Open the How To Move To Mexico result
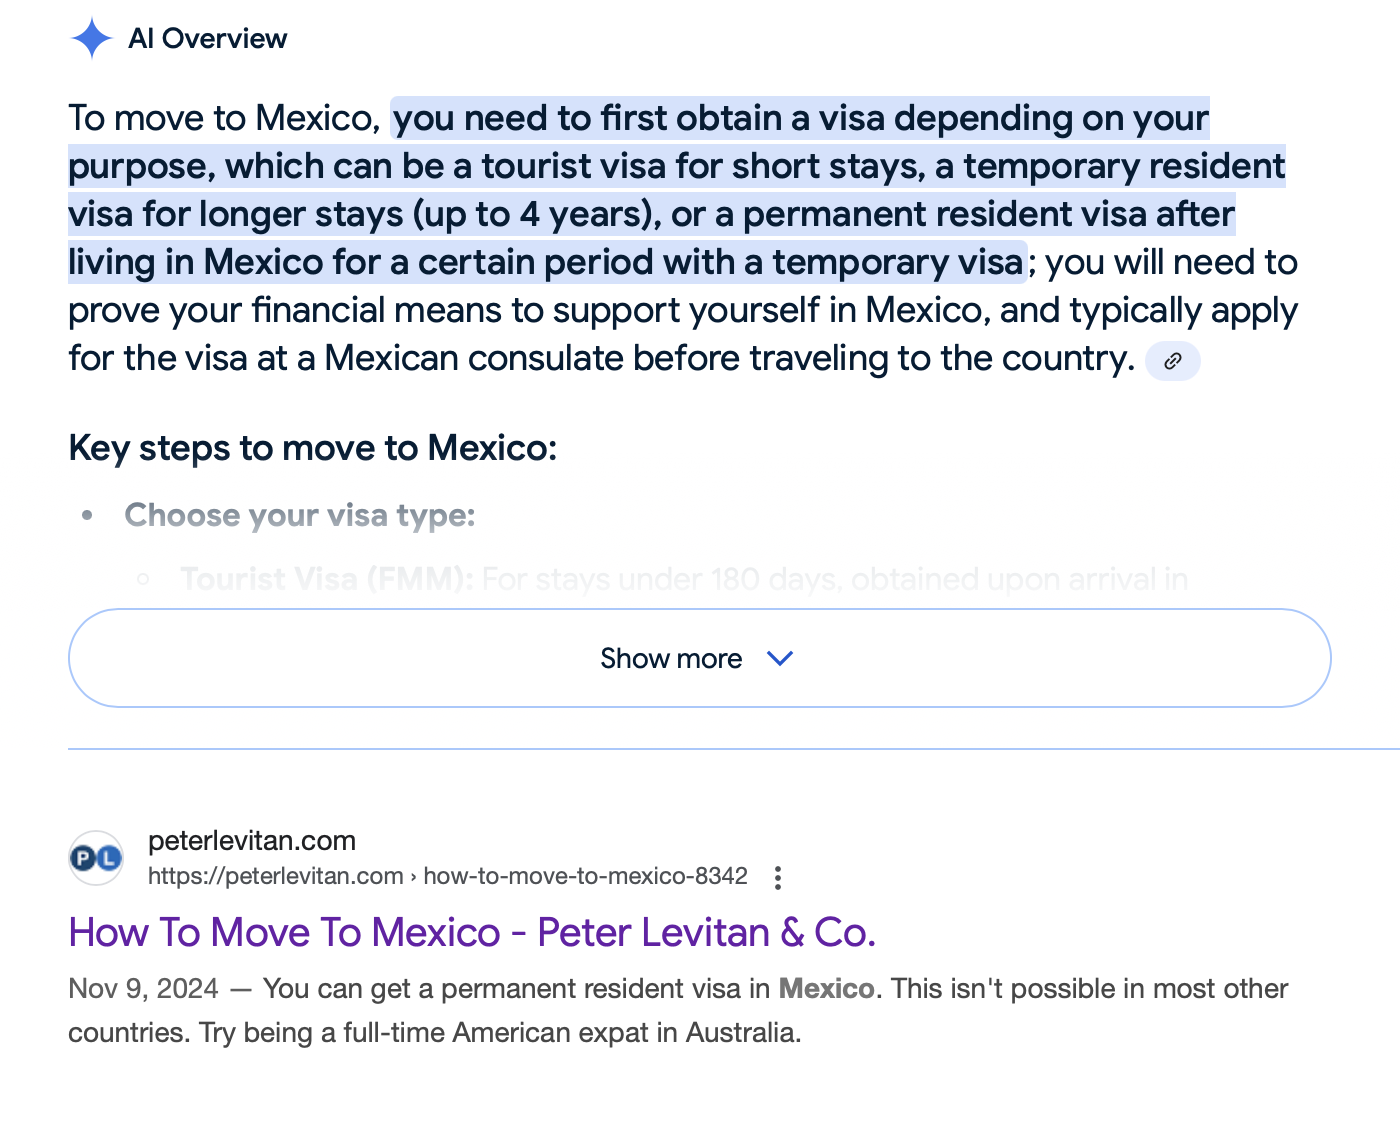The height and width of the screenshot is (1124, 1400). [472, 932]
